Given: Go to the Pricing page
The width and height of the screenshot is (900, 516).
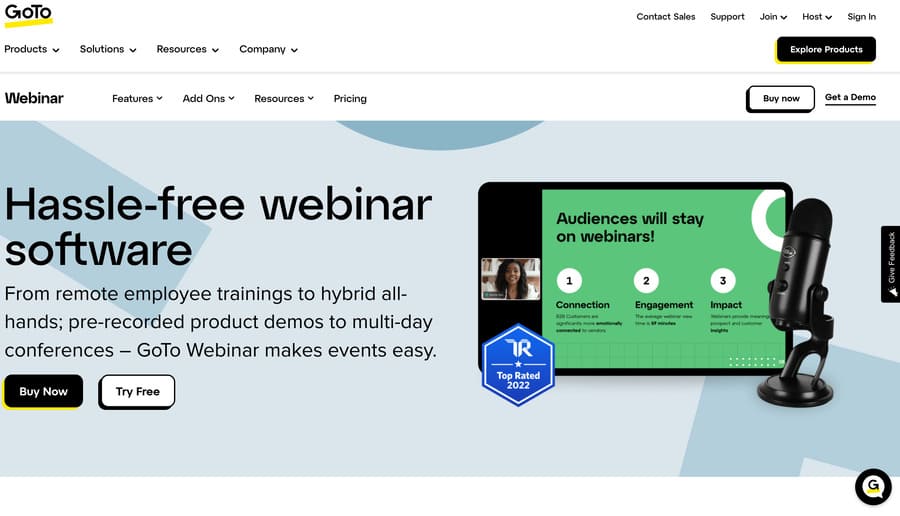Looking at the screenshot, I should coord(350,99).
